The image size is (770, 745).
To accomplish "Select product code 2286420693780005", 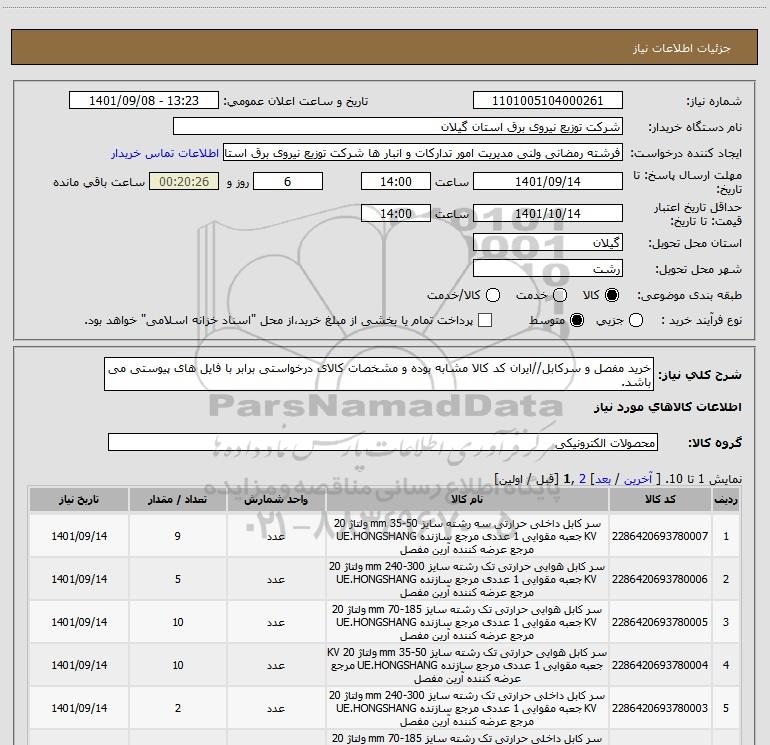I will click(660, 622).
